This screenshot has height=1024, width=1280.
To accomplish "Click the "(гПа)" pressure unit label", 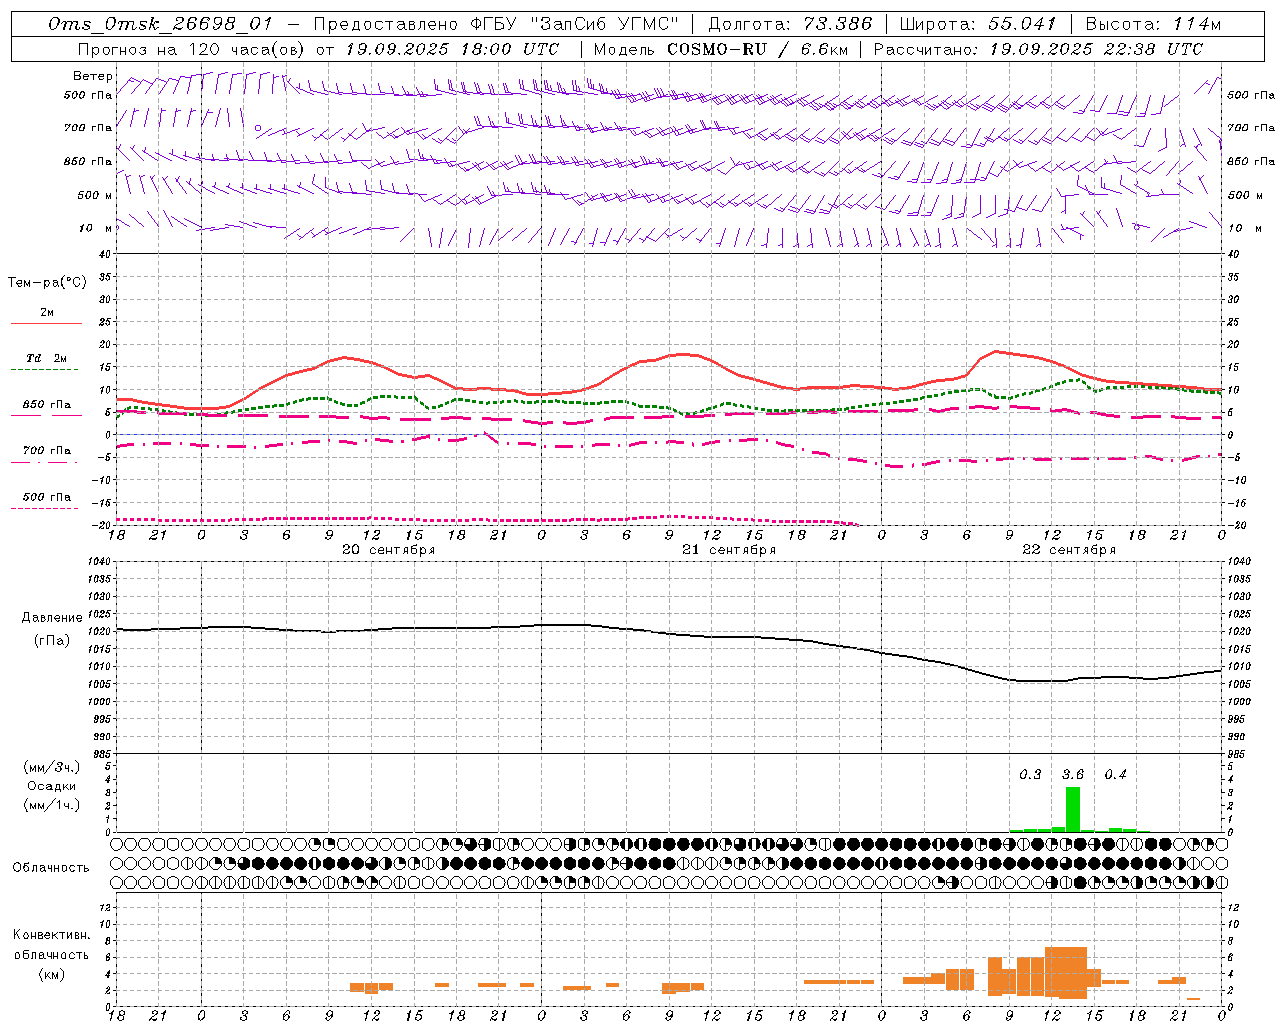I will [52, 641].
